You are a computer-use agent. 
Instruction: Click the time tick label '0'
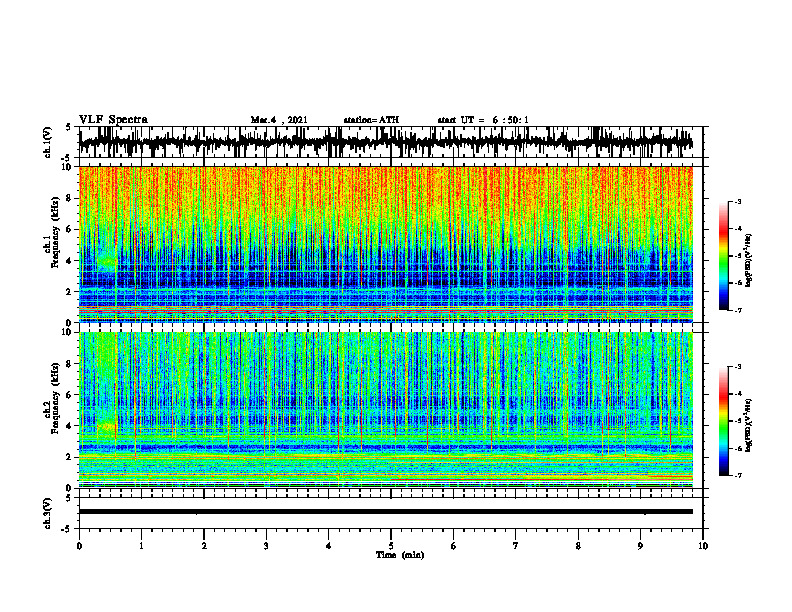[x=79, y=546]
